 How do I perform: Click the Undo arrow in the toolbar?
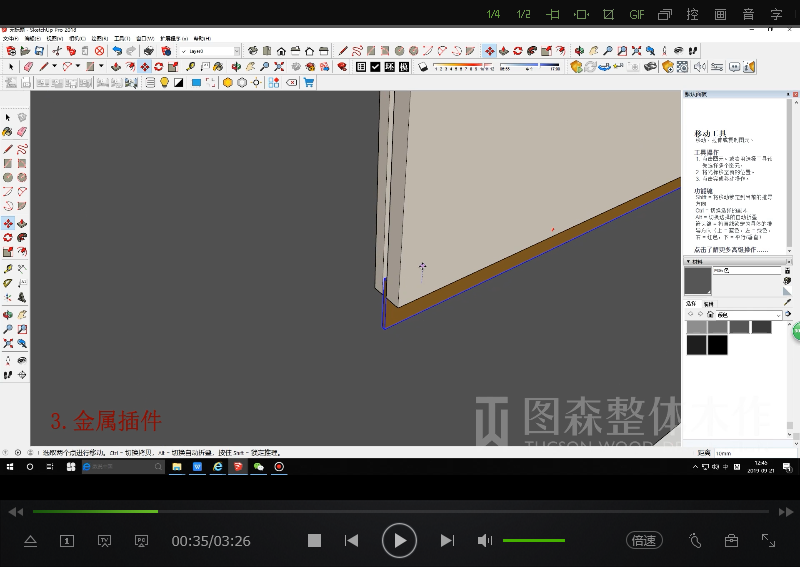click(x=117, y=51)
